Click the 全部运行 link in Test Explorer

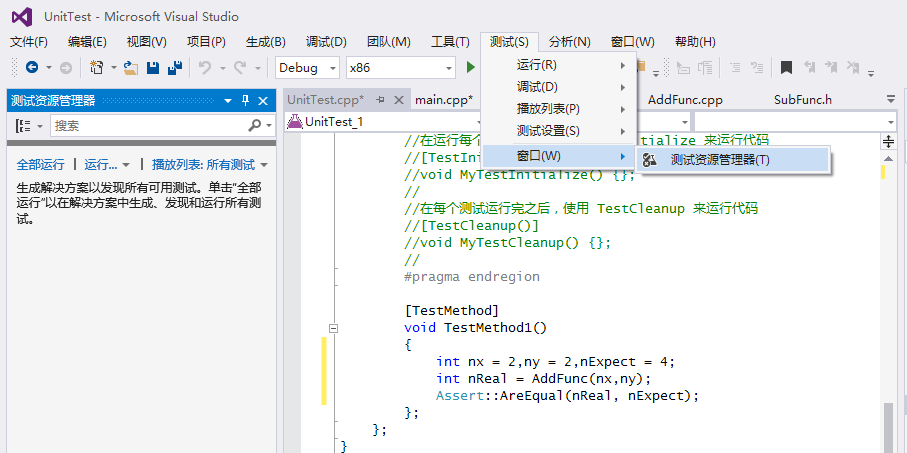click(40, 165)
